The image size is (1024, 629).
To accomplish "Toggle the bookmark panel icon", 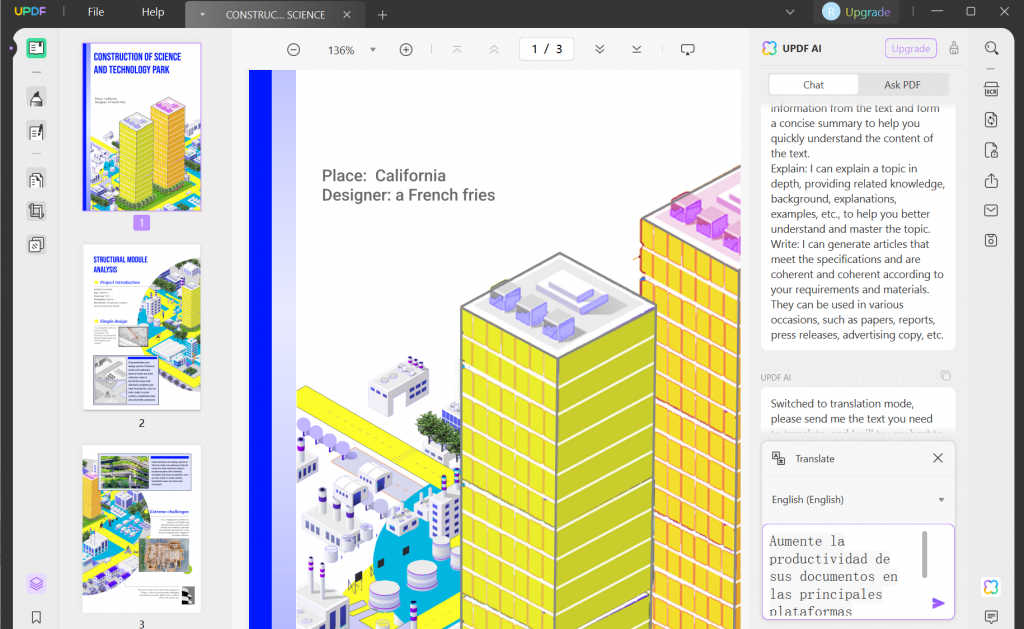I will (x=36, y=617).
